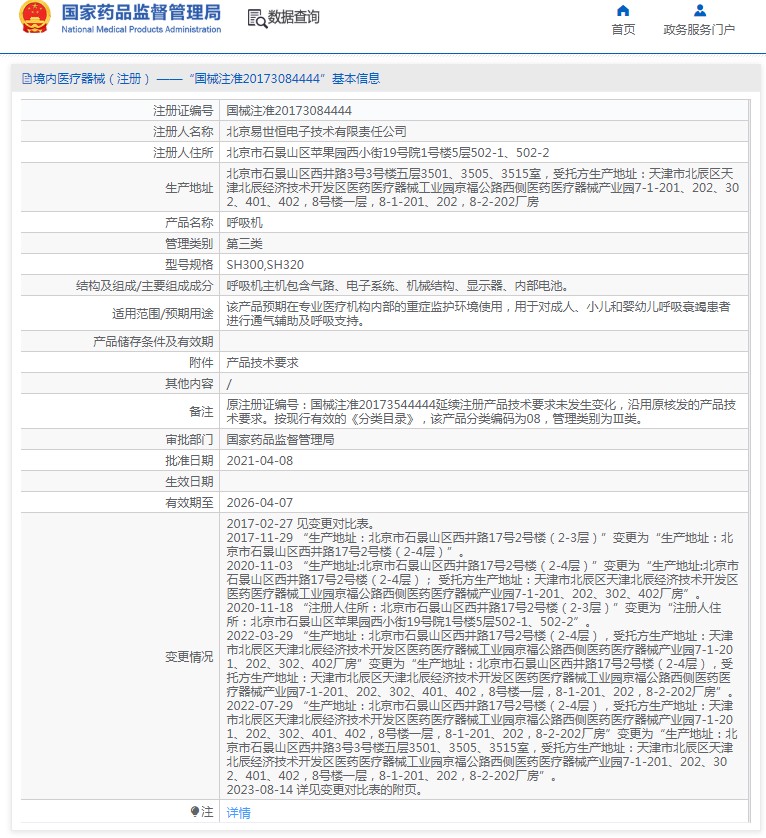
Task: Click the 2022-07-29 change entry
Action: coord(482,741)
